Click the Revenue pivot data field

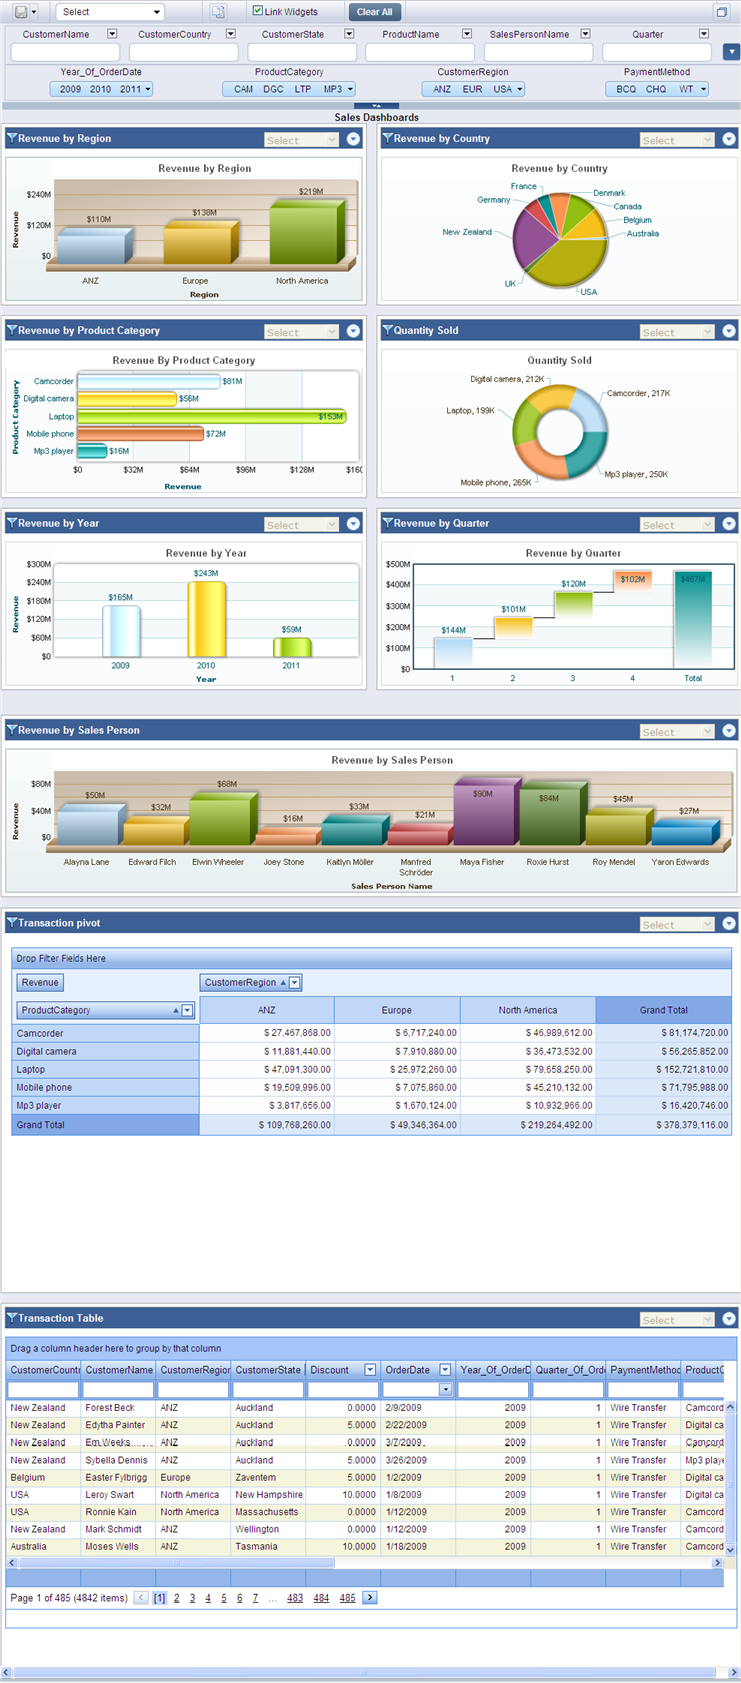coord(40,983)
